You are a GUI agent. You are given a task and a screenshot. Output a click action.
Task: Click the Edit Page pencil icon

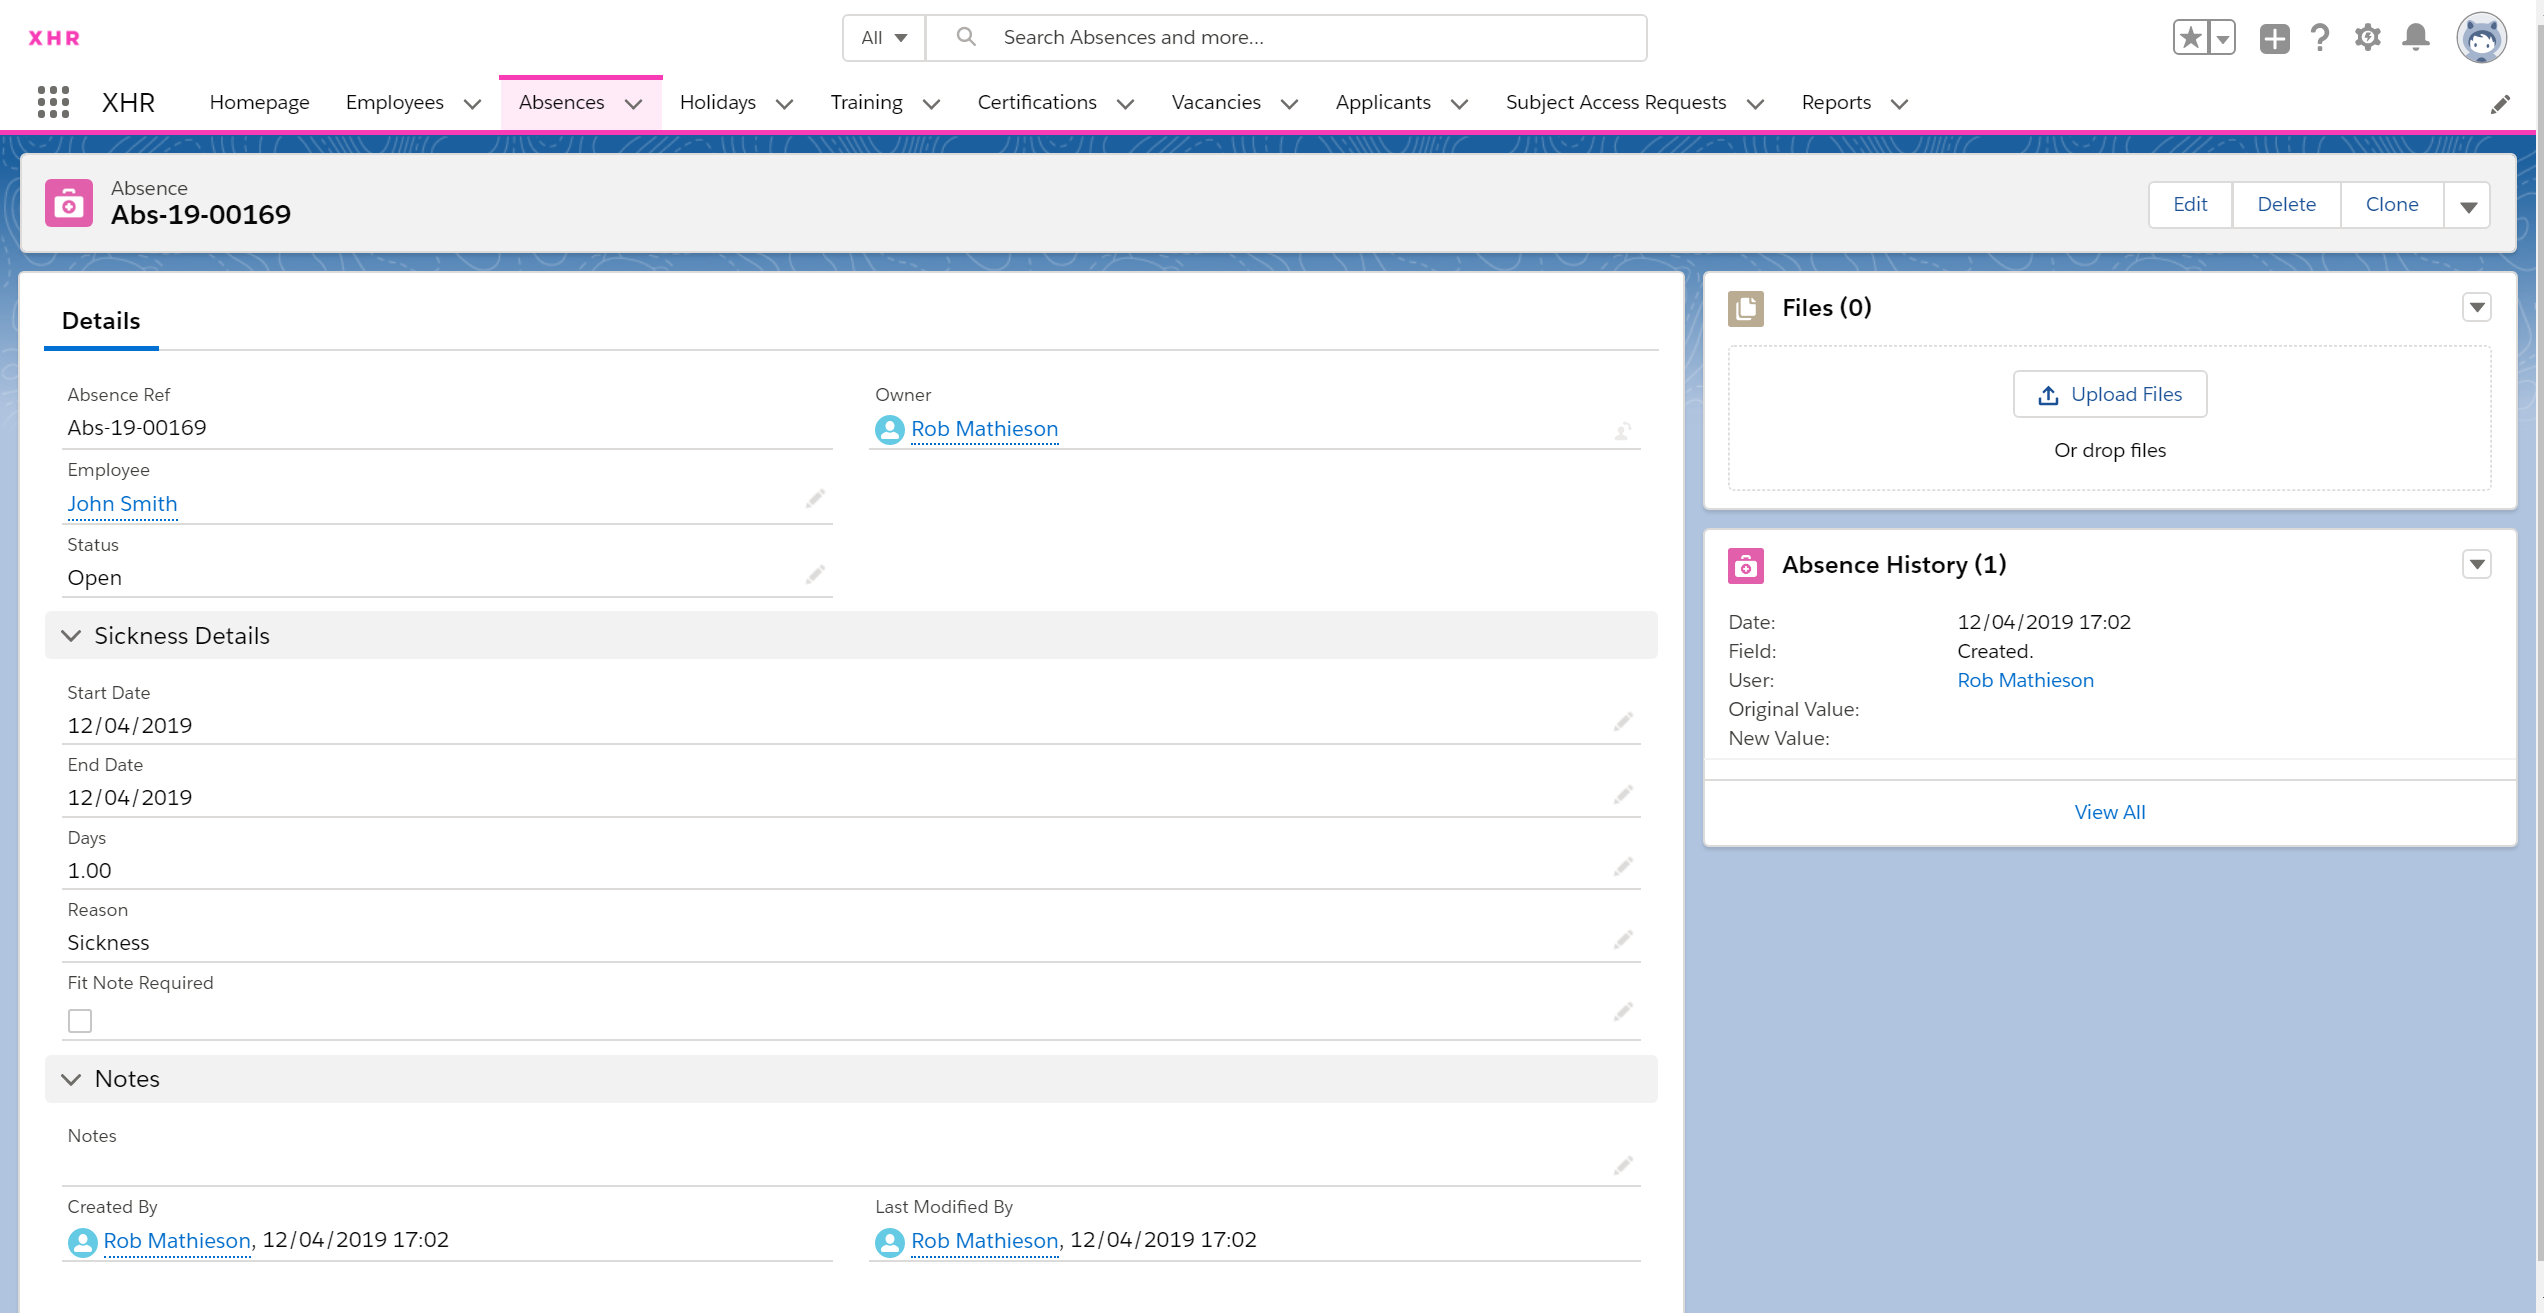click(x=2500, y=103)
